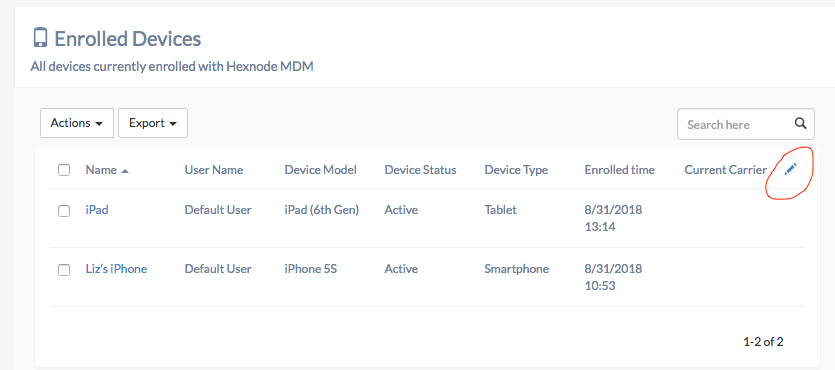Image resolution: width=835 pixels, height=370 pixels.
Task: Sort by Device Model column header
Action: pos(321,170)
